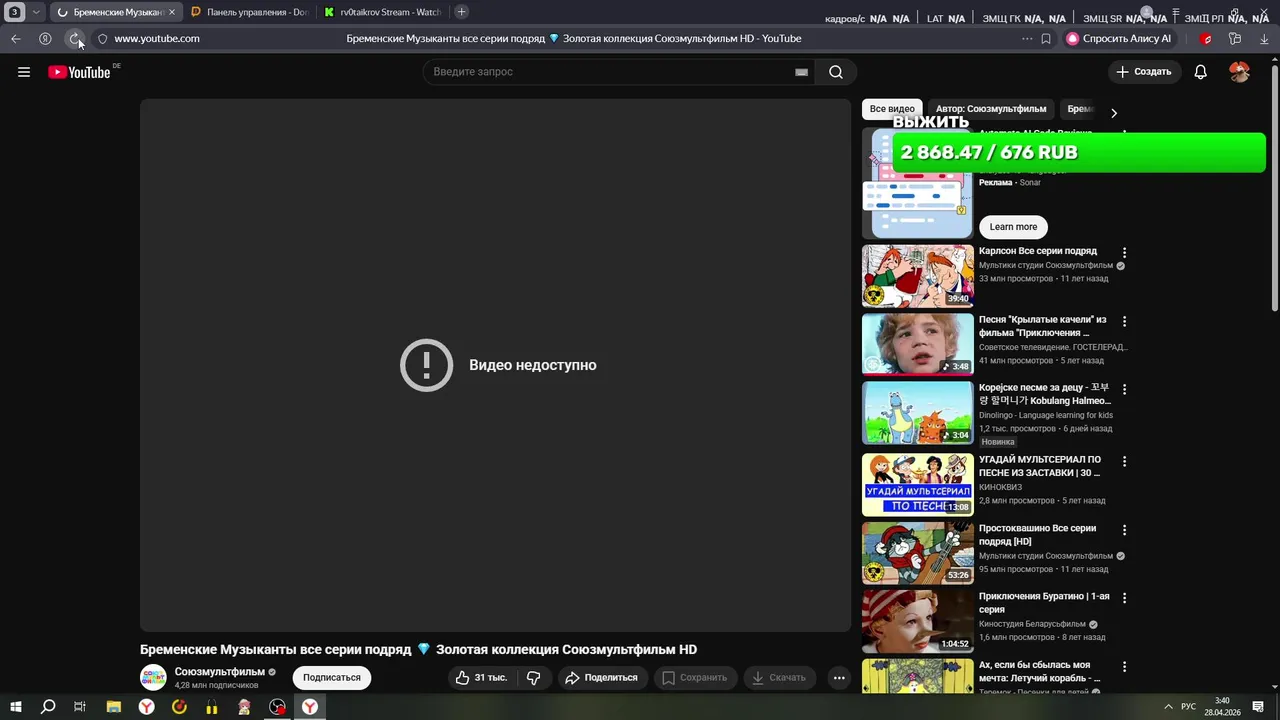
Task: Click the 'Скачать' download button
Action: tap(779, 678)
